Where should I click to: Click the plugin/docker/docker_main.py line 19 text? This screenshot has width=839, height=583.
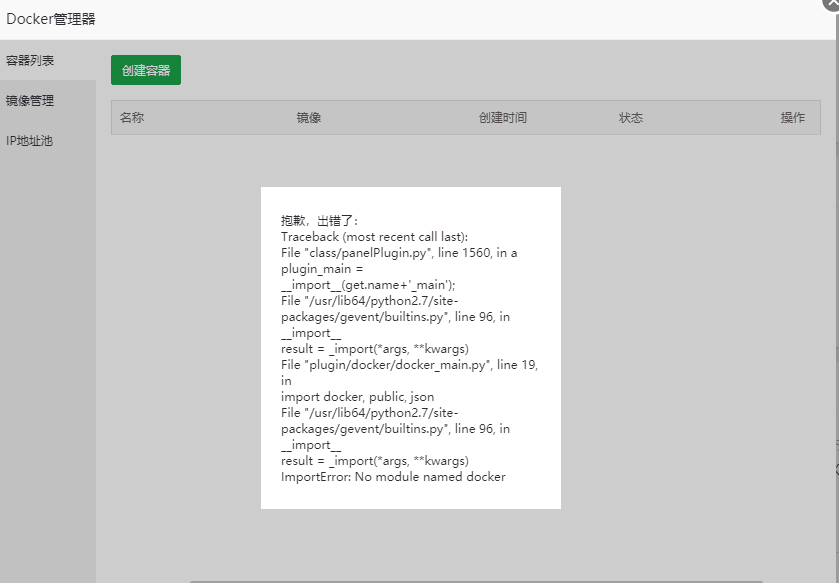pos(409,365)
